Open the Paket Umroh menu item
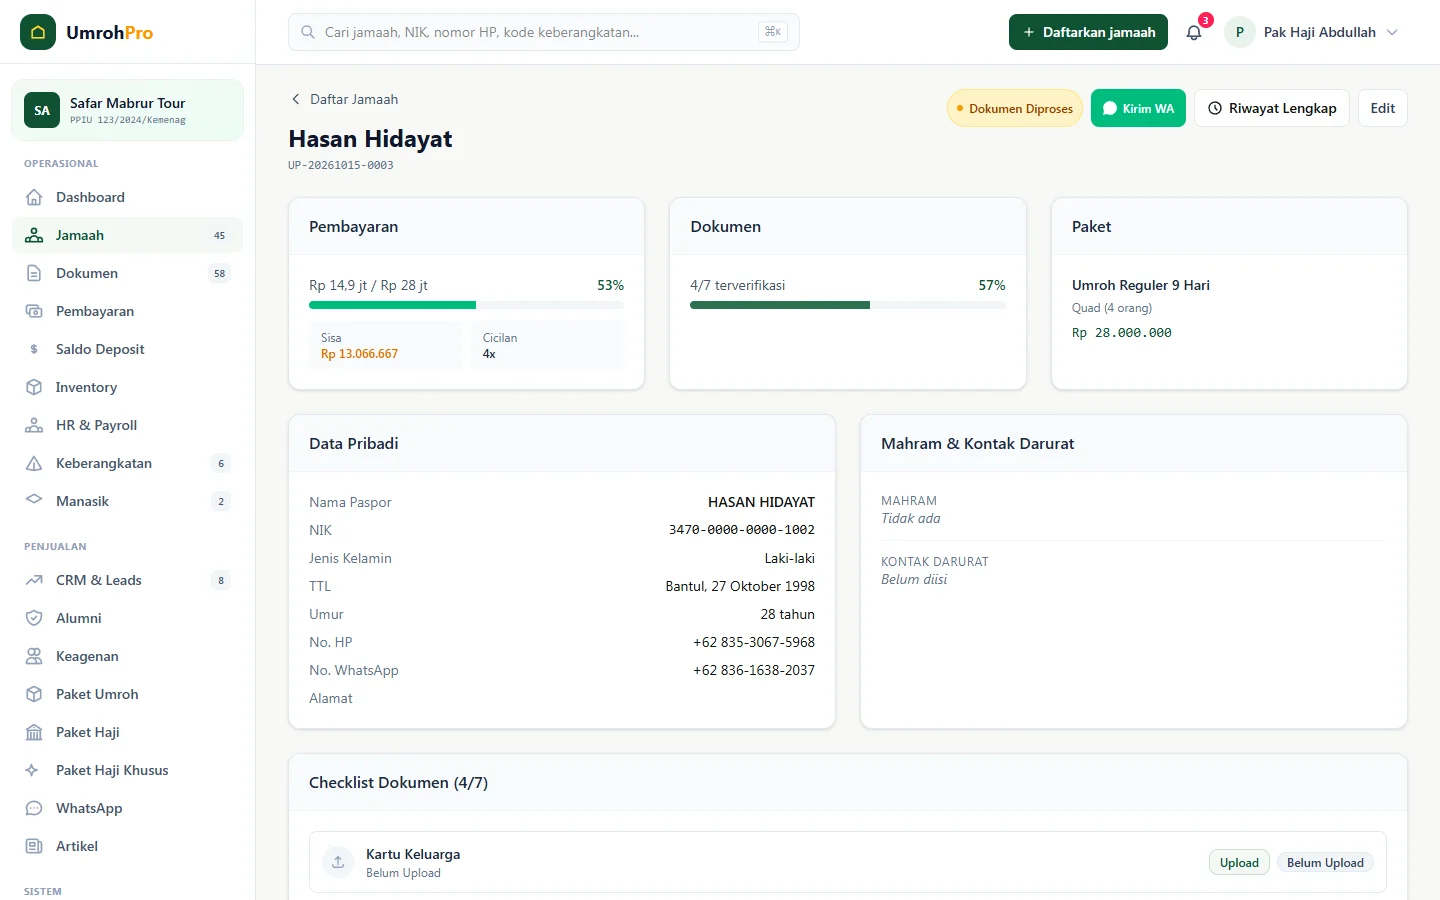 click(x=128, y=694)
